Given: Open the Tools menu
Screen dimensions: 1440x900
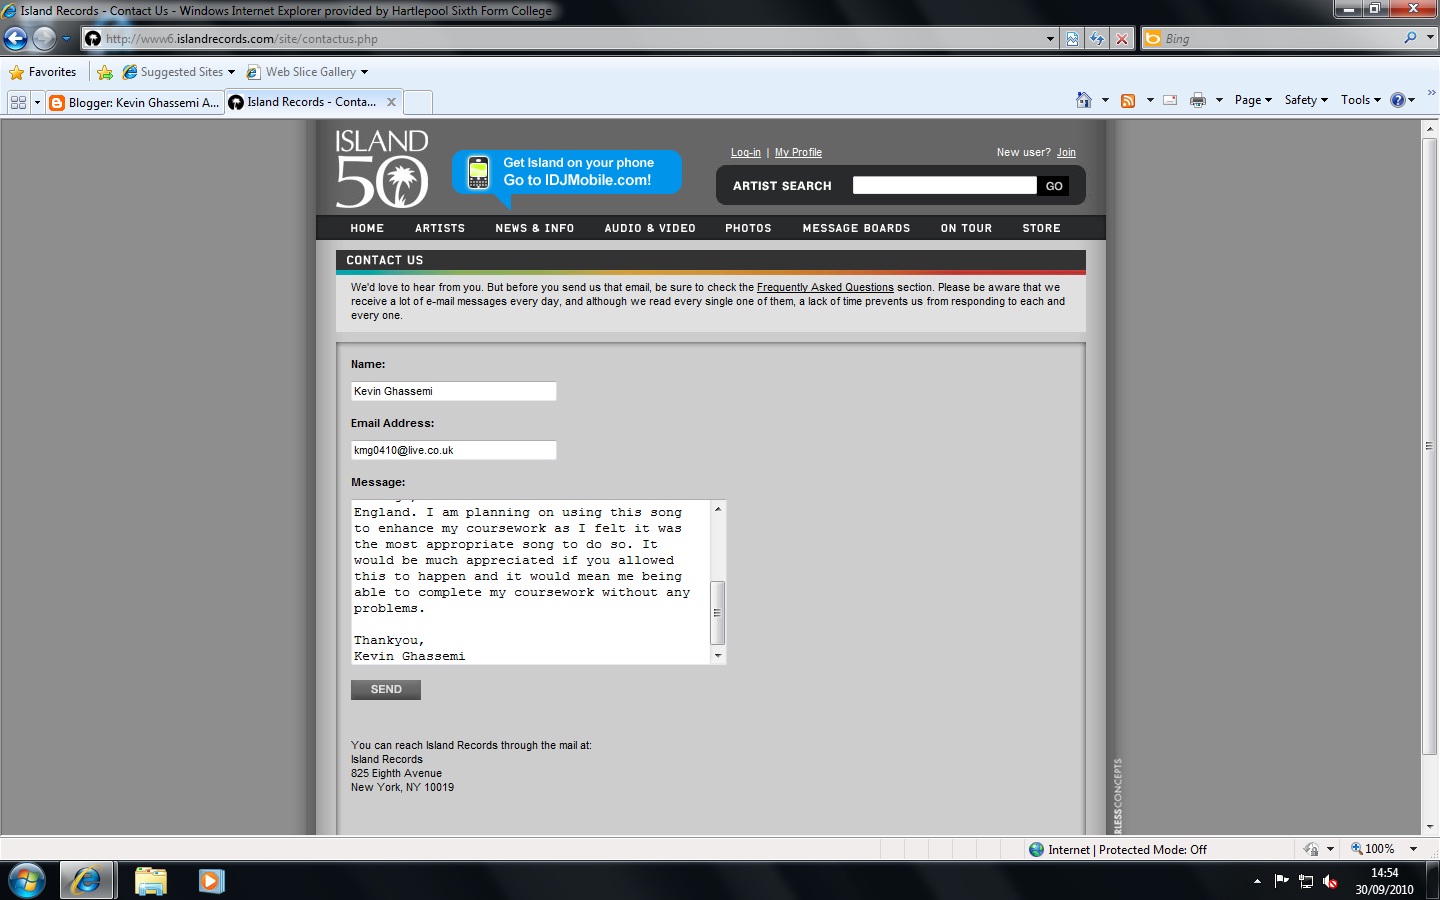Looking at the screenshot, I should [1361, 100].
